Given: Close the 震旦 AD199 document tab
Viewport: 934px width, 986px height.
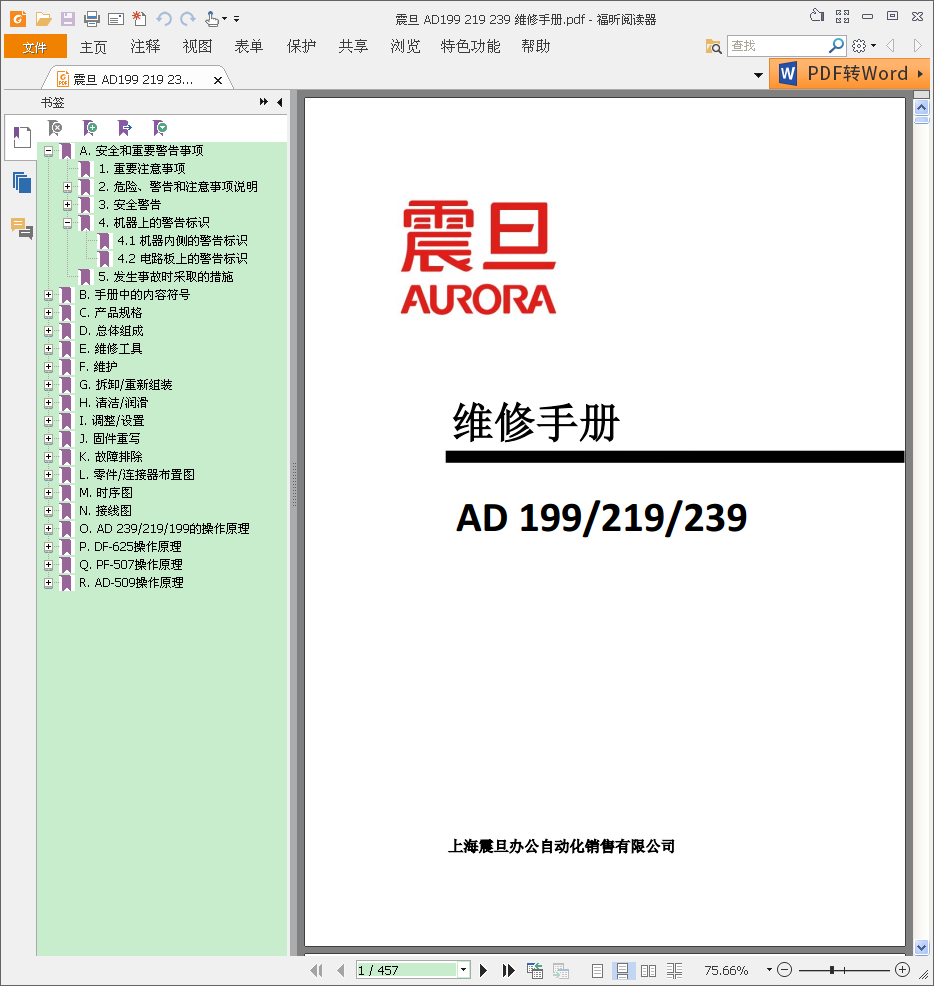Looking at the screenshot, I should coord(218,80).
